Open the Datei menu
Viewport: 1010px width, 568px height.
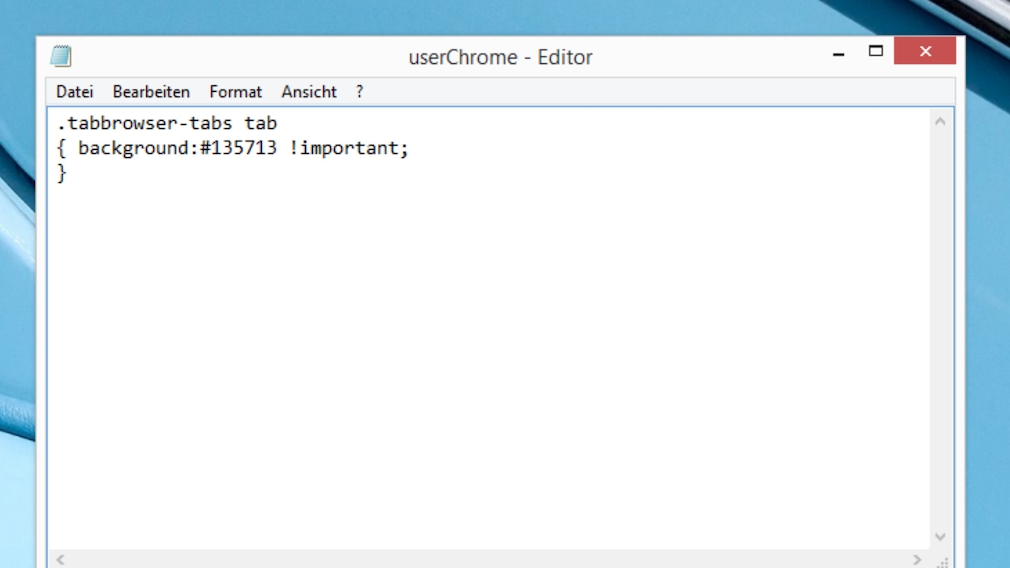(x=74, y=92)
